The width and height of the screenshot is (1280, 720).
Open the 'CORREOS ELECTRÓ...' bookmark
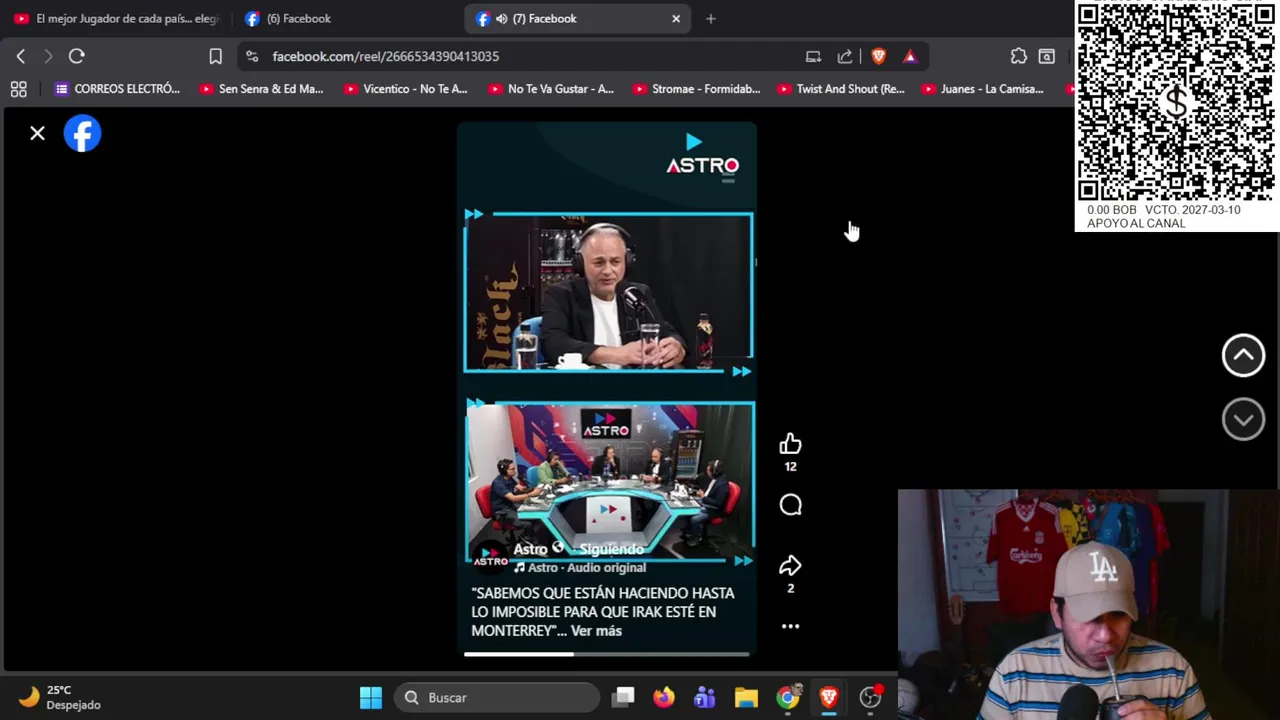pyautogui.click(x=117, y=89)
